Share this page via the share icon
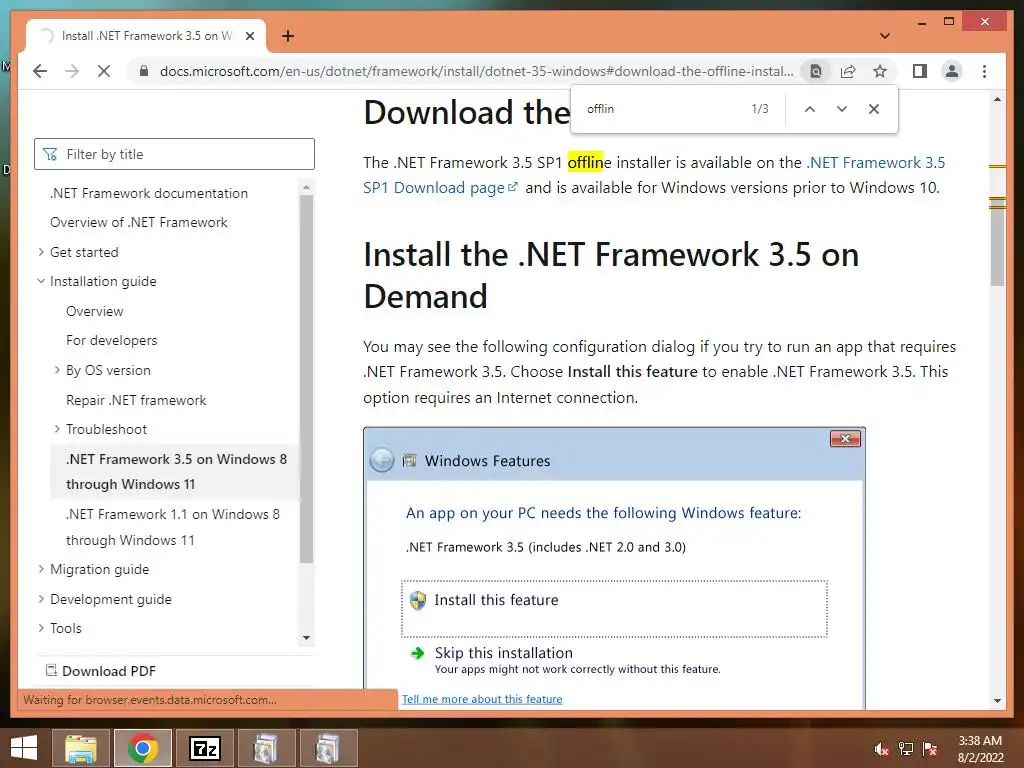The height and width of the screenshot is (768, 1024). (x=848, y=71)
